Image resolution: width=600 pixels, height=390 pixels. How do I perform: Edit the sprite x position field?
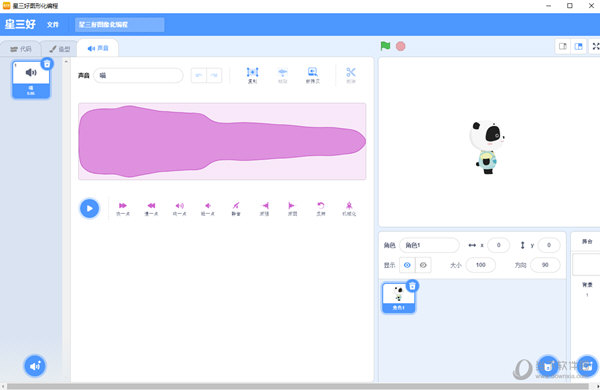click(499, 245)
